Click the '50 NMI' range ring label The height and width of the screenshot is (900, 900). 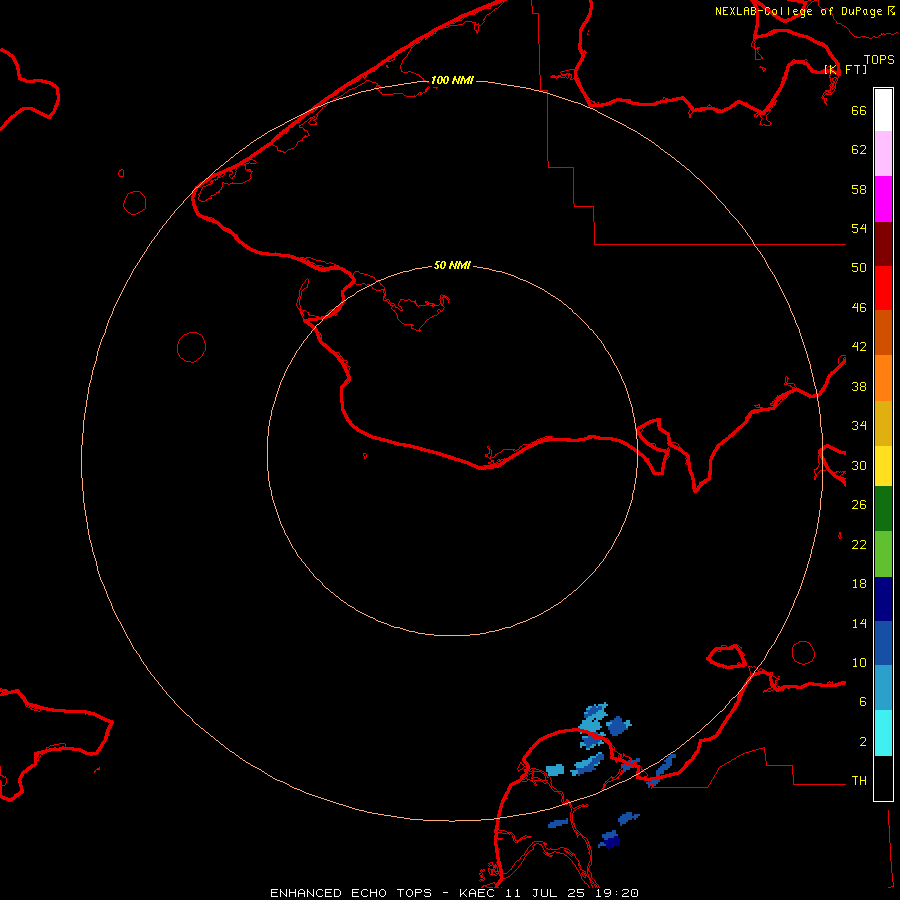[x=452, y=265]
